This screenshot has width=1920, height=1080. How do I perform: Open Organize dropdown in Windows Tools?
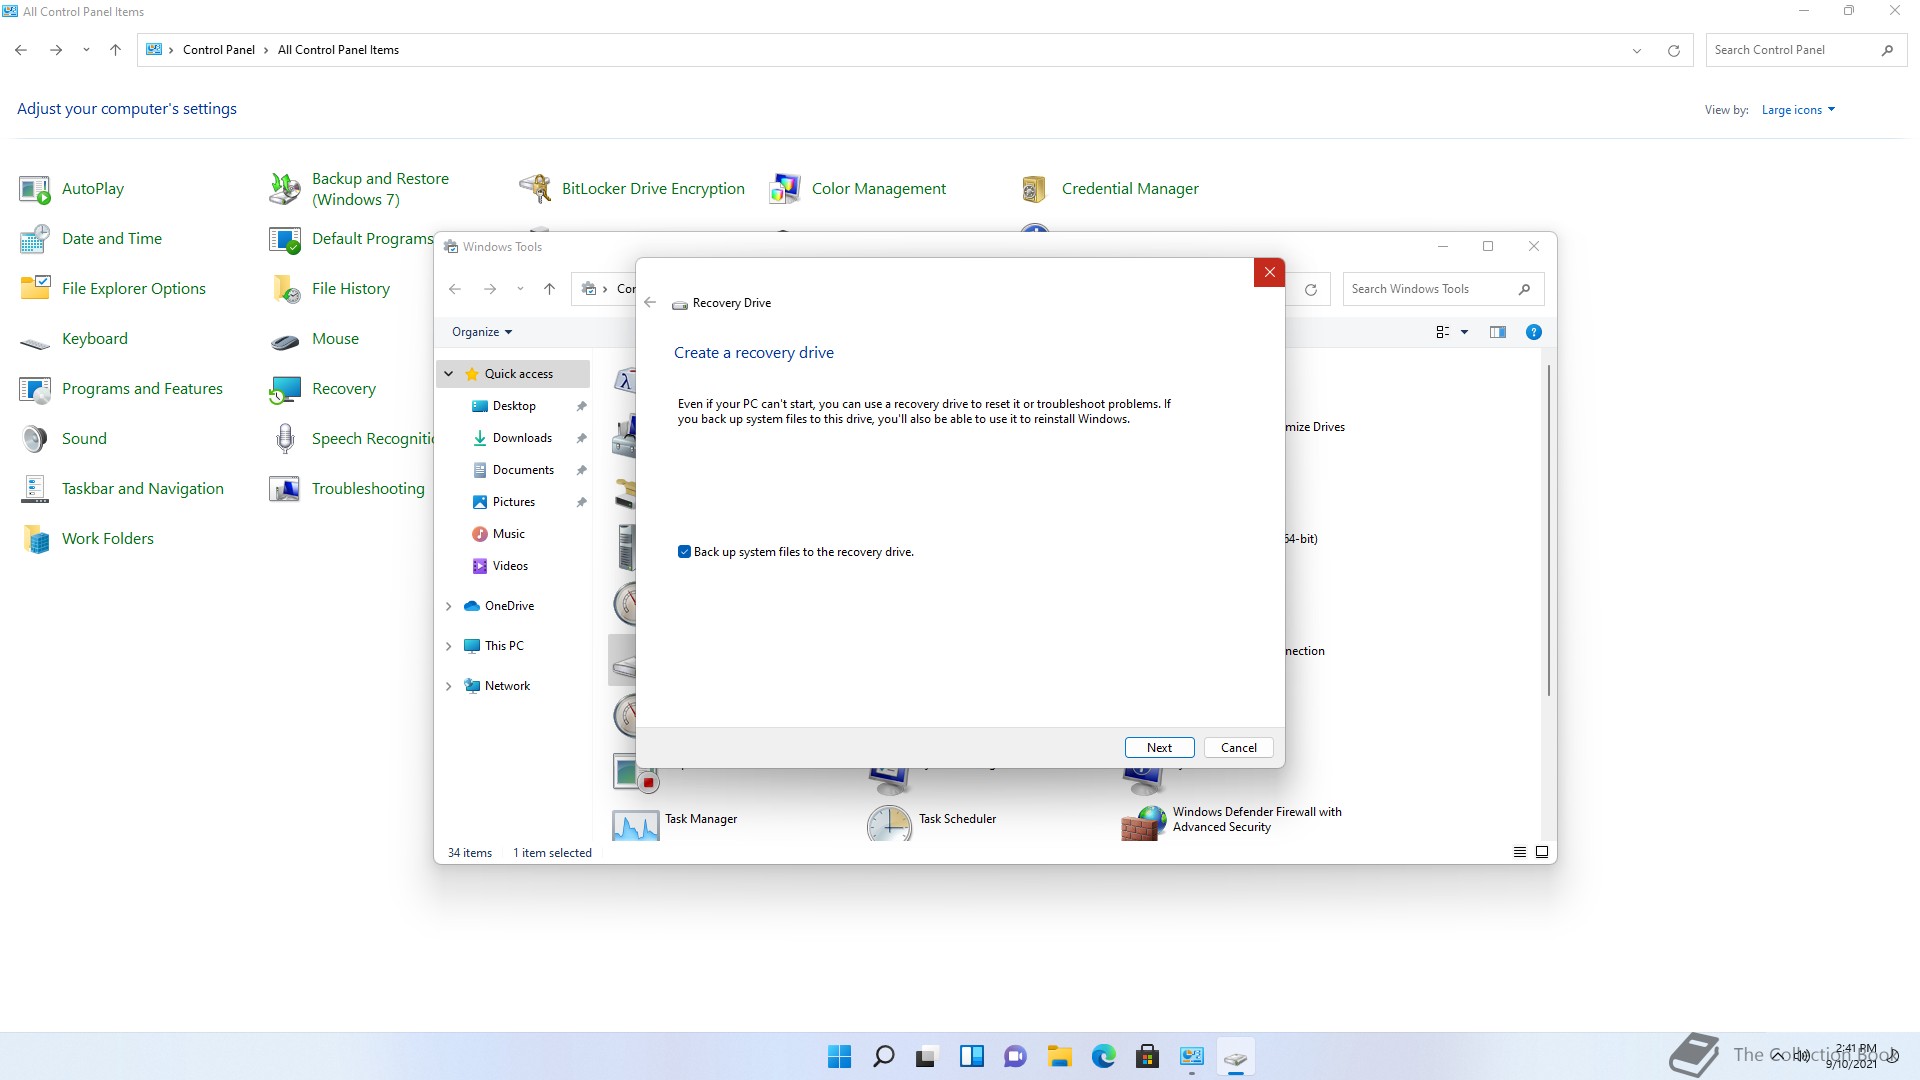coord(482,332)
